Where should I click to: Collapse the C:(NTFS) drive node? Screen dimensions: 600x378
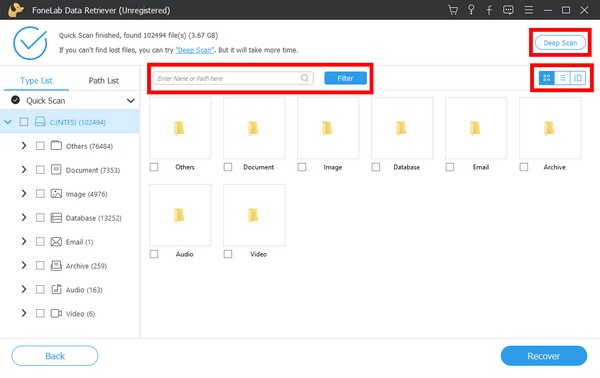point(8,122)
